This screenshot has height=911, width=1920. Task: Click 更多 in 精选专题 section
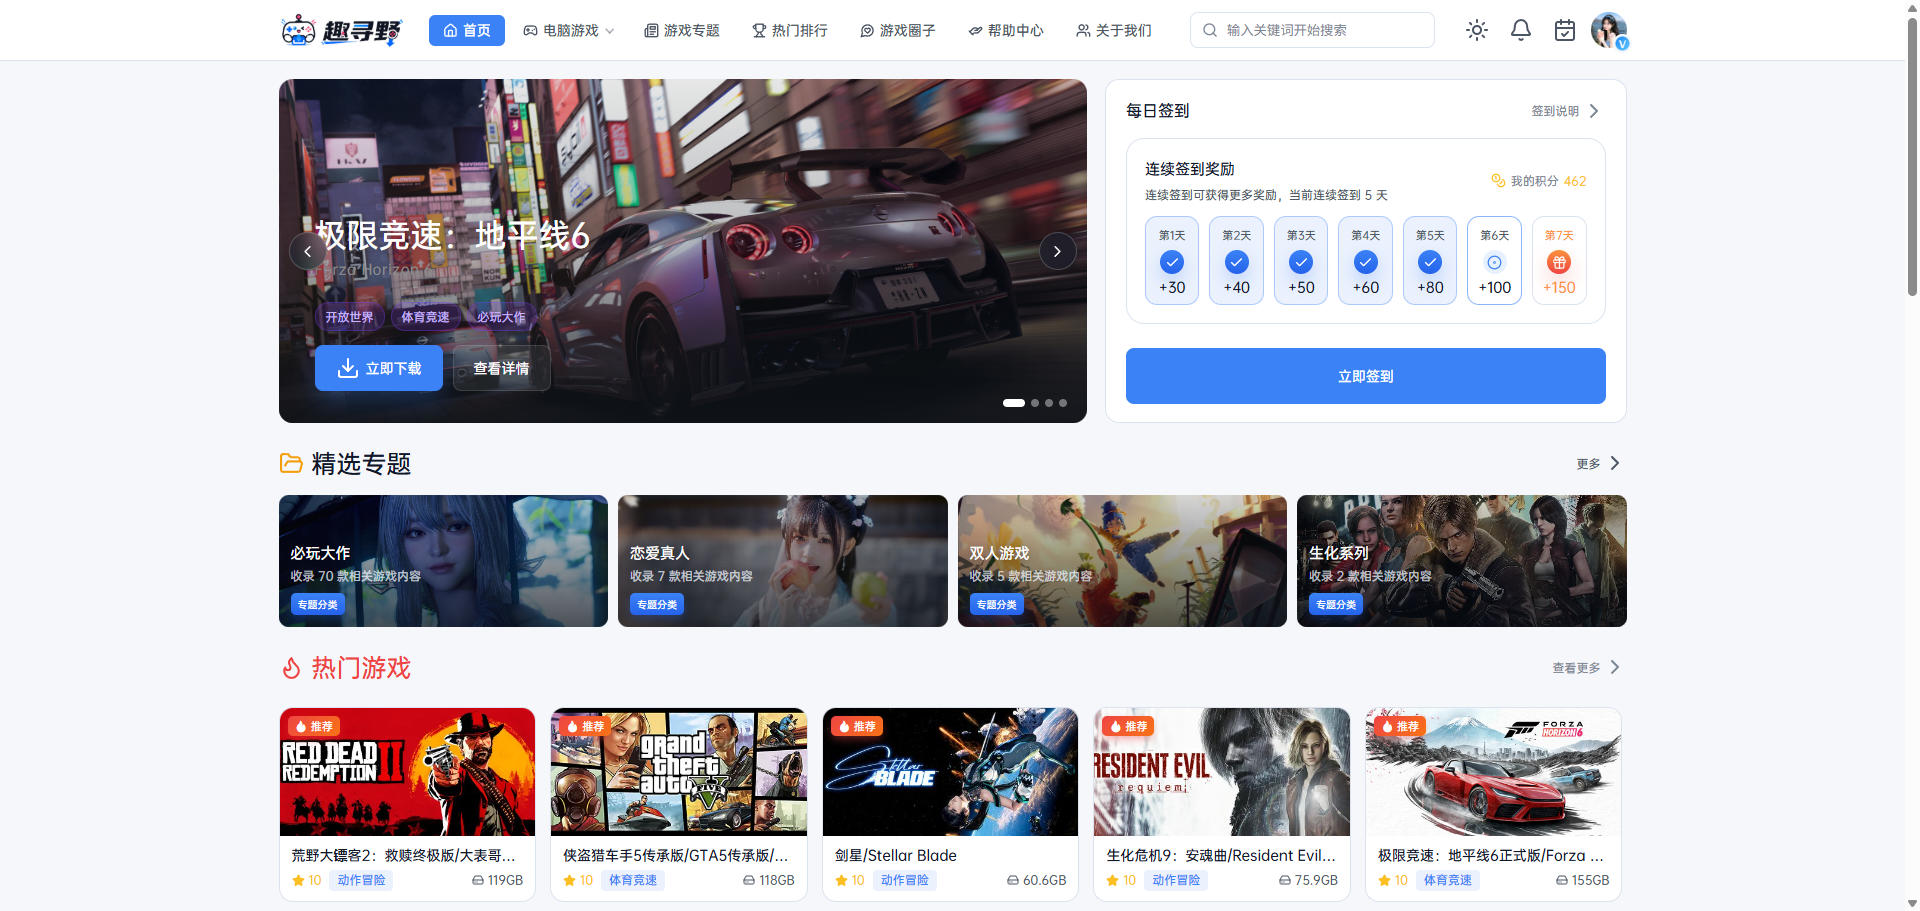[x=1588, y=464]
